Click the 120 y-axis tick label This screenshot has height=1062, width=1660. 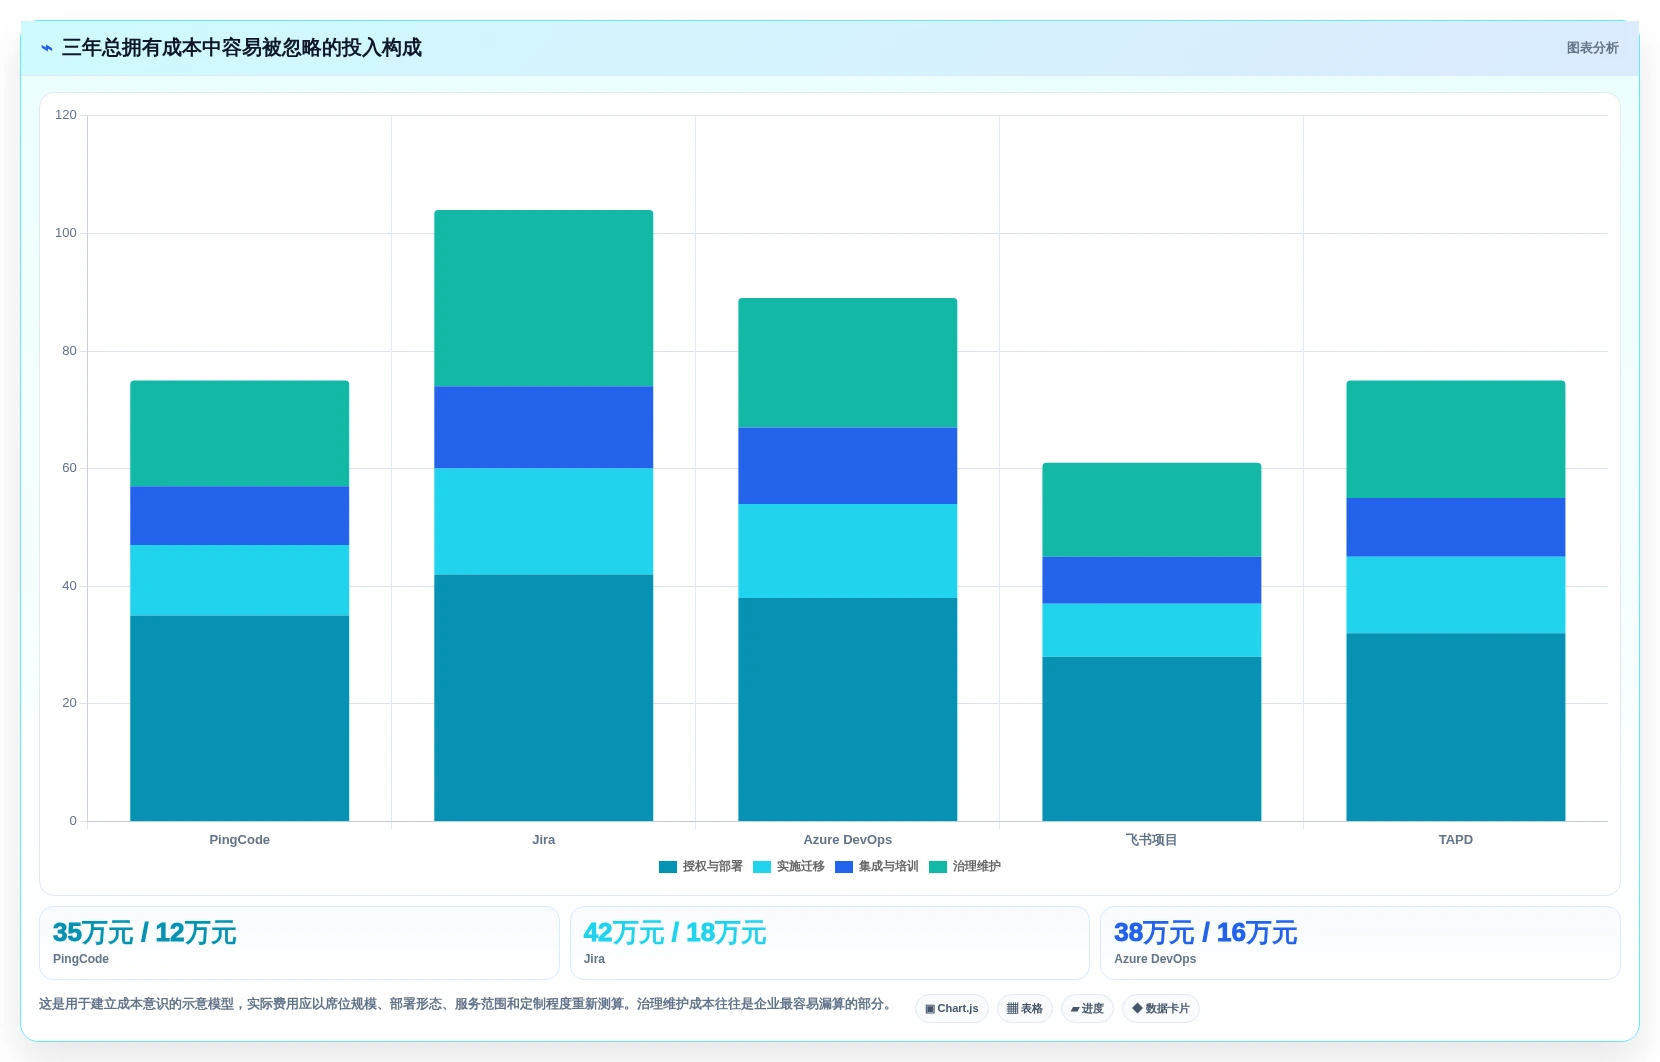[66, 115]
